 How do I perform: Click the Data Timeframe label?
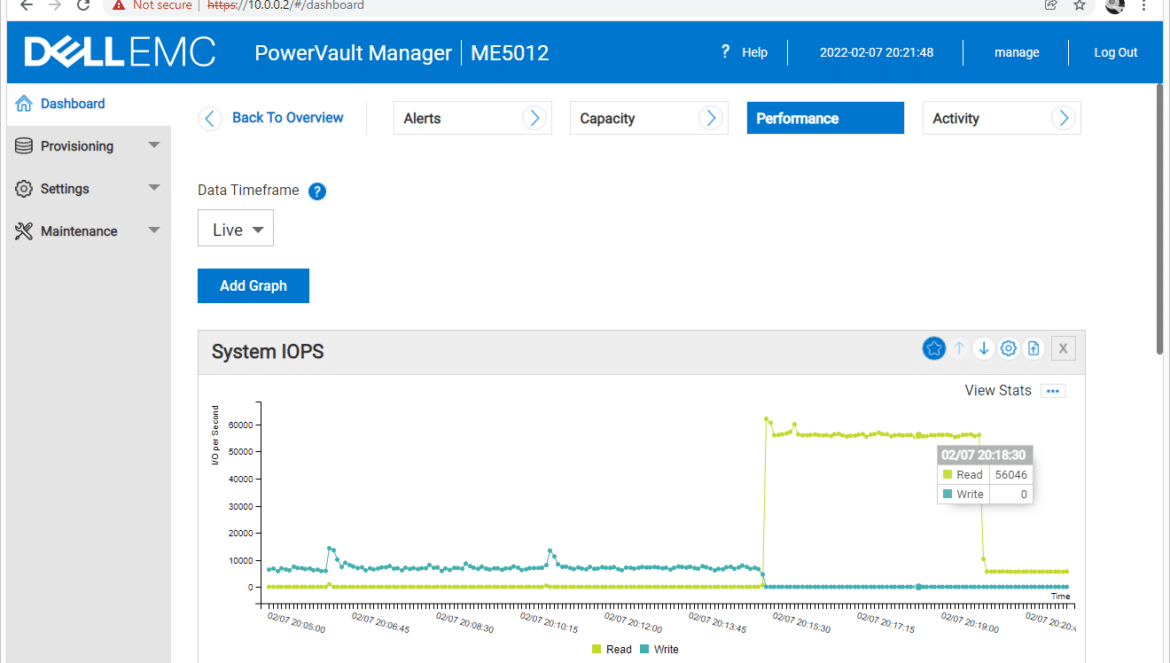click(x=248, y=190)
